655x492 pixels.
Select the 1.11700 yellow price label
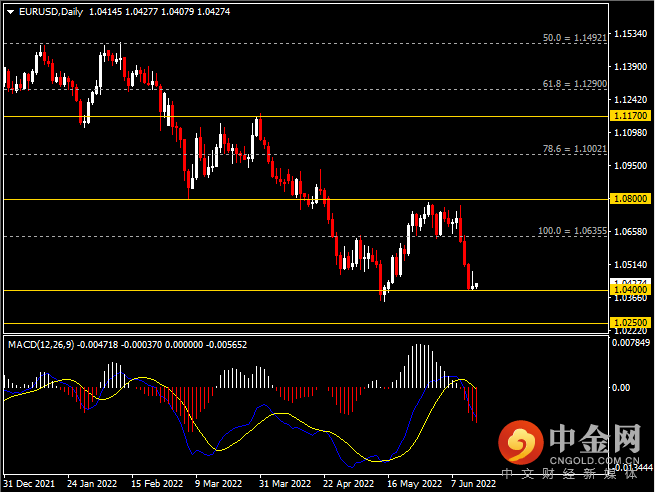630,116
